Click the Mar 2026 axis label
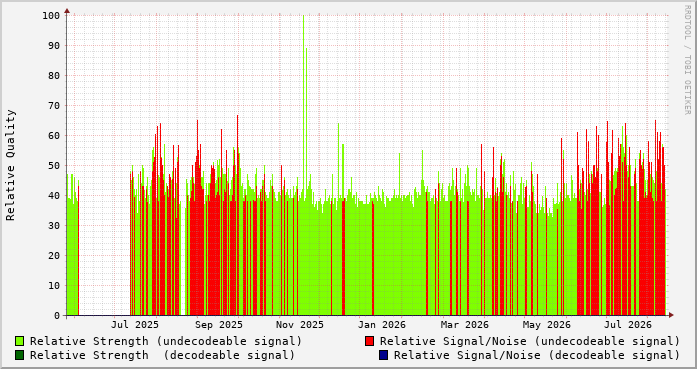 pos(465,325)
